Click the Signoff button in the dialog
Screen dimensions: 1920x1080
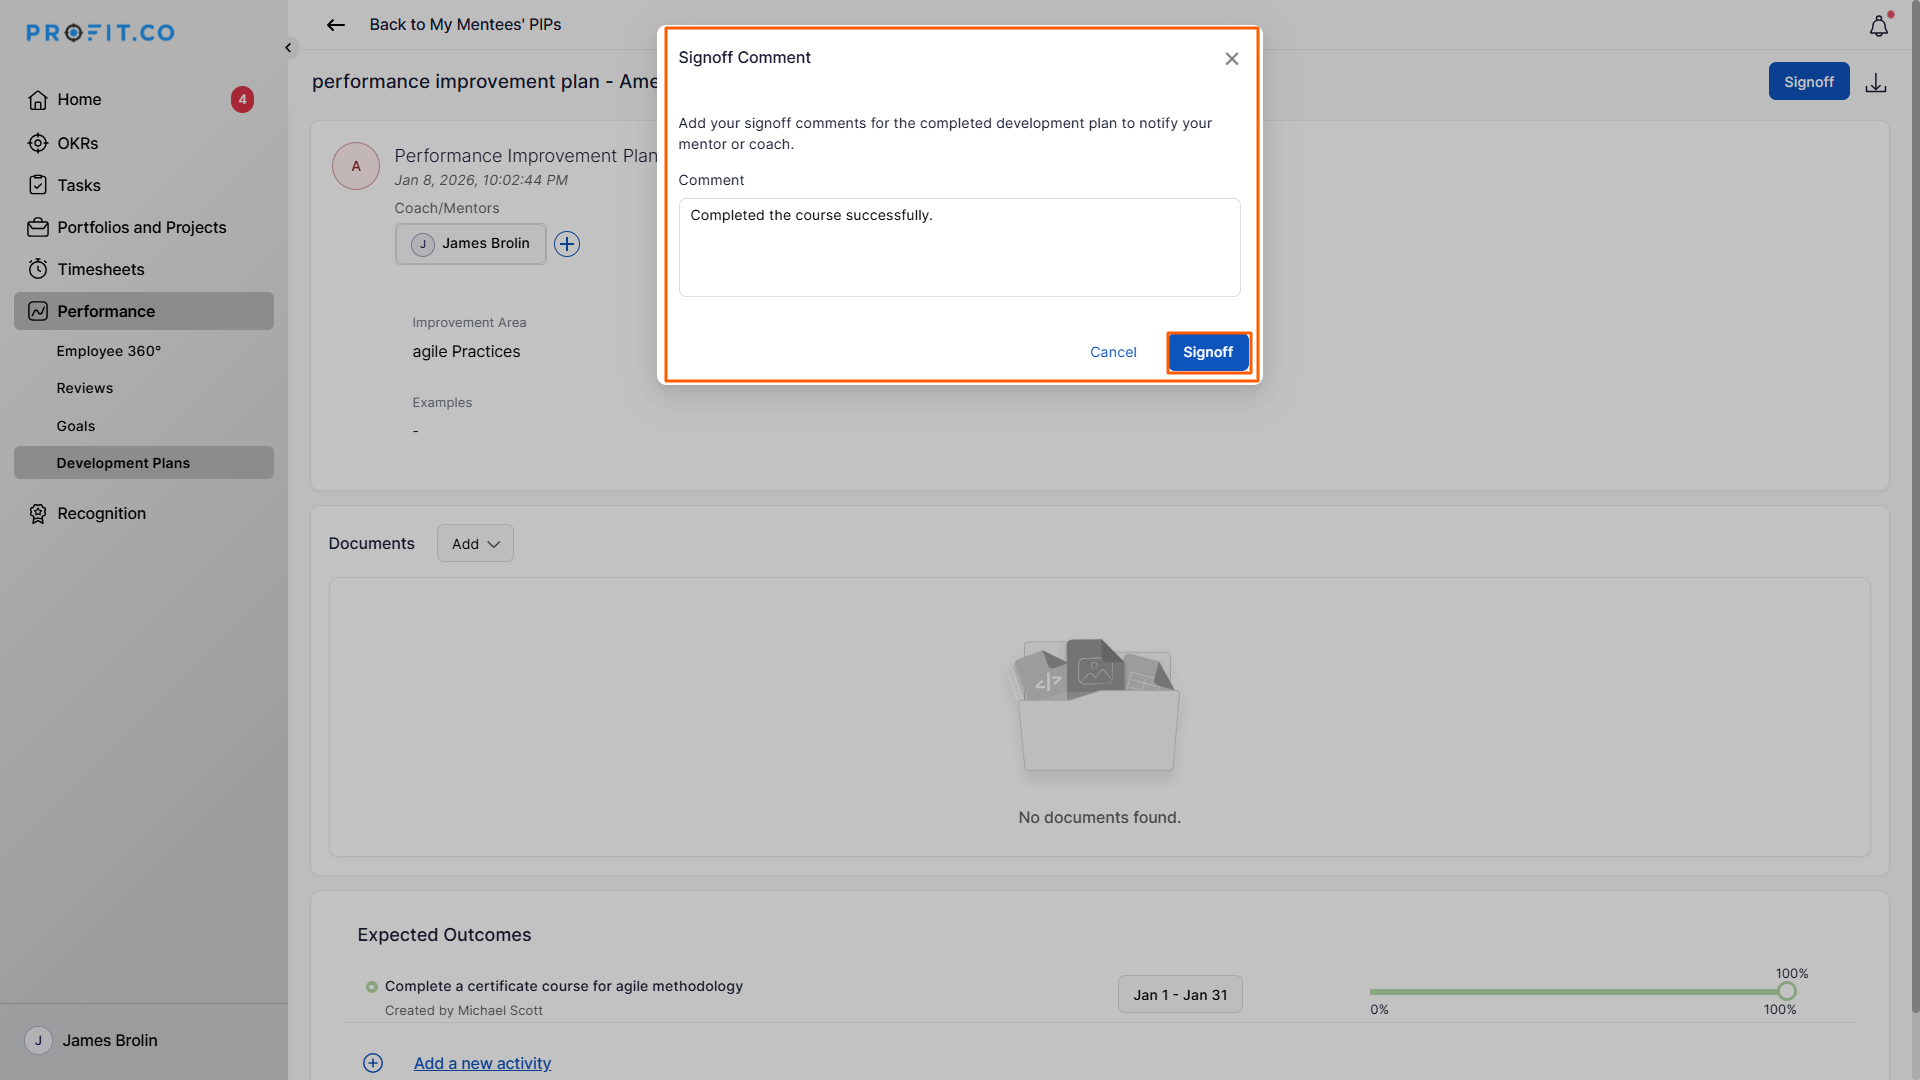pyautogui.click(x=1208, y=352)
